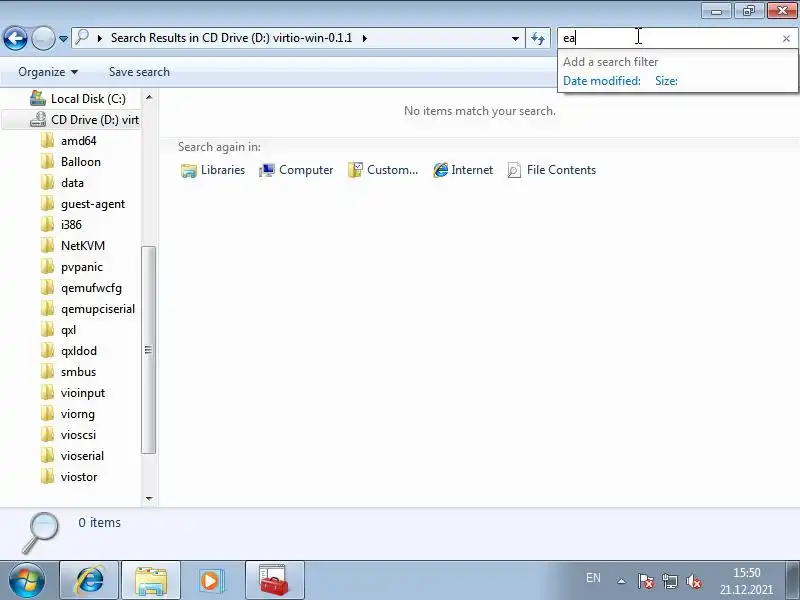Open the qemupciserial folder
This screenshot has height=600, width=800.
click(98, 309)
